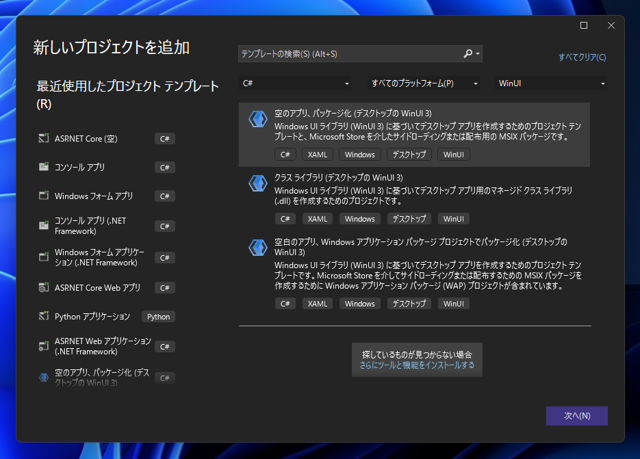Select 空のアプリ、パッケージ化 (デスクトップの WinUI 3) result
Viewport: 640px width, 459px height.
pos(414,135)
